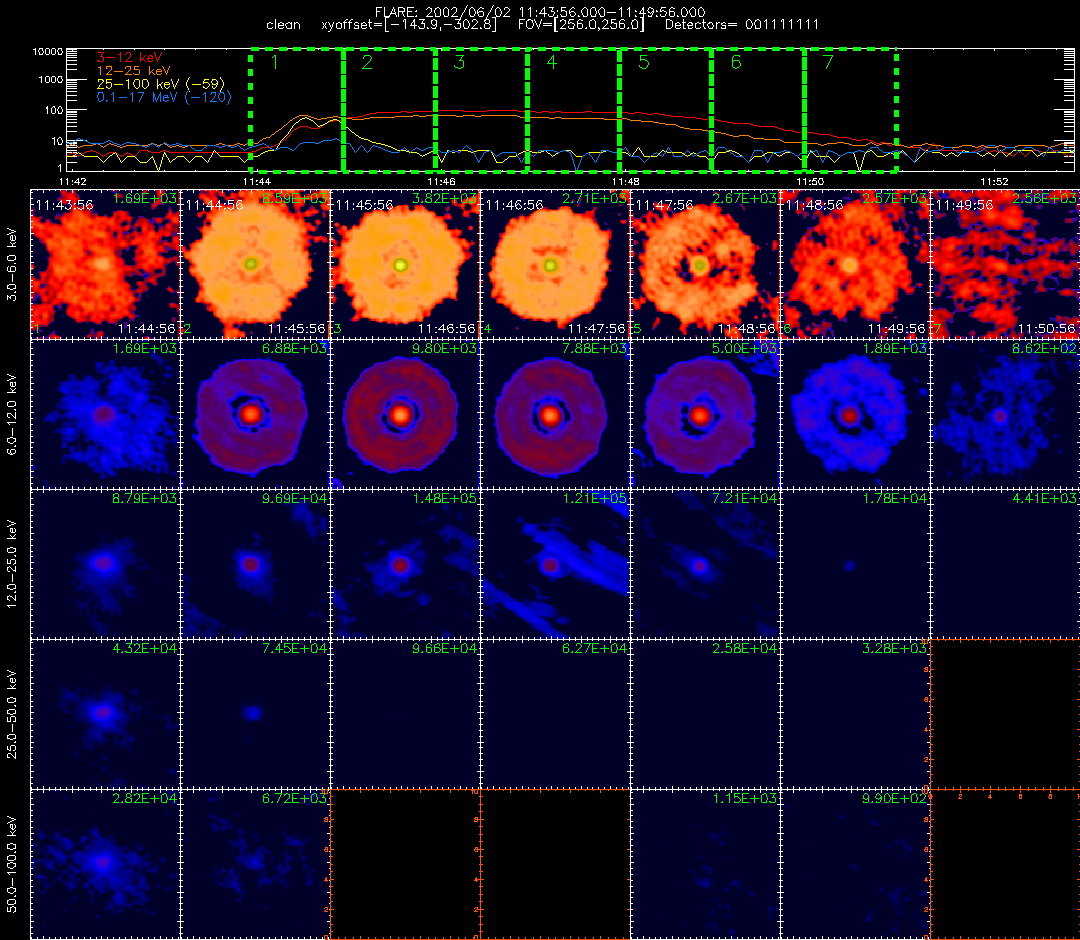Choose the 50.0-100.0 keV image with peak 2.82E+04
The width and height of the screenshot is (1080, 940).
[x=105, y=864]
